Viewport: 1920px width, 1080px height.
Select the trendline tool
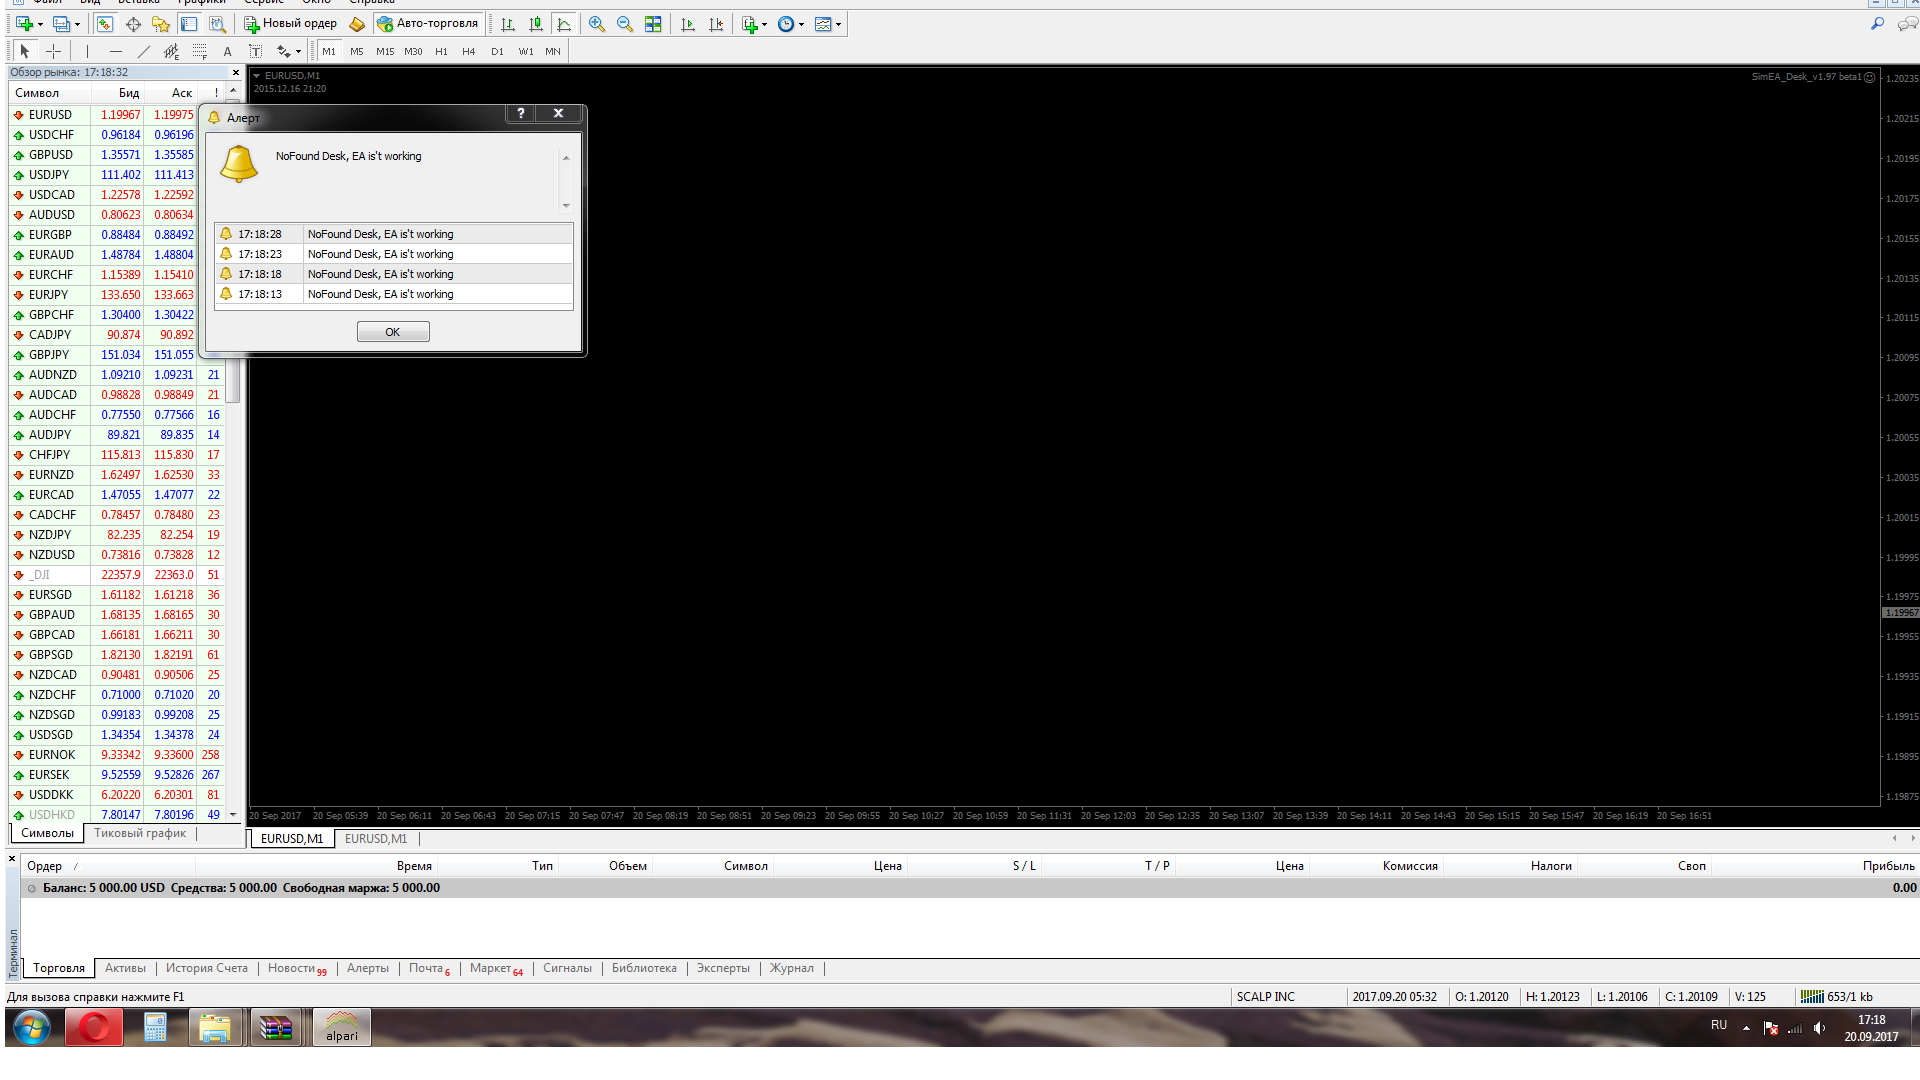point(144,51)
